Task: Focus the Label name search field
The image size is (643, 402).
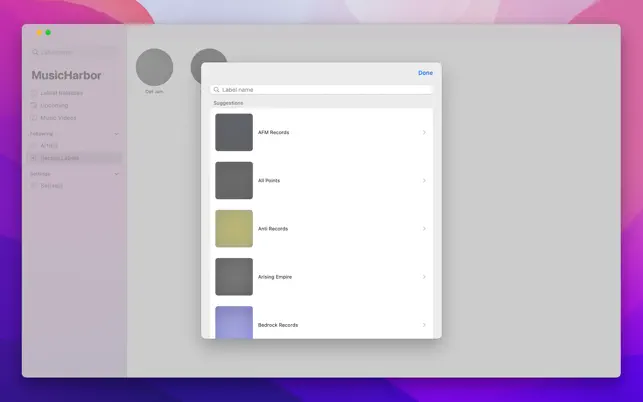Action: (322, 89)
